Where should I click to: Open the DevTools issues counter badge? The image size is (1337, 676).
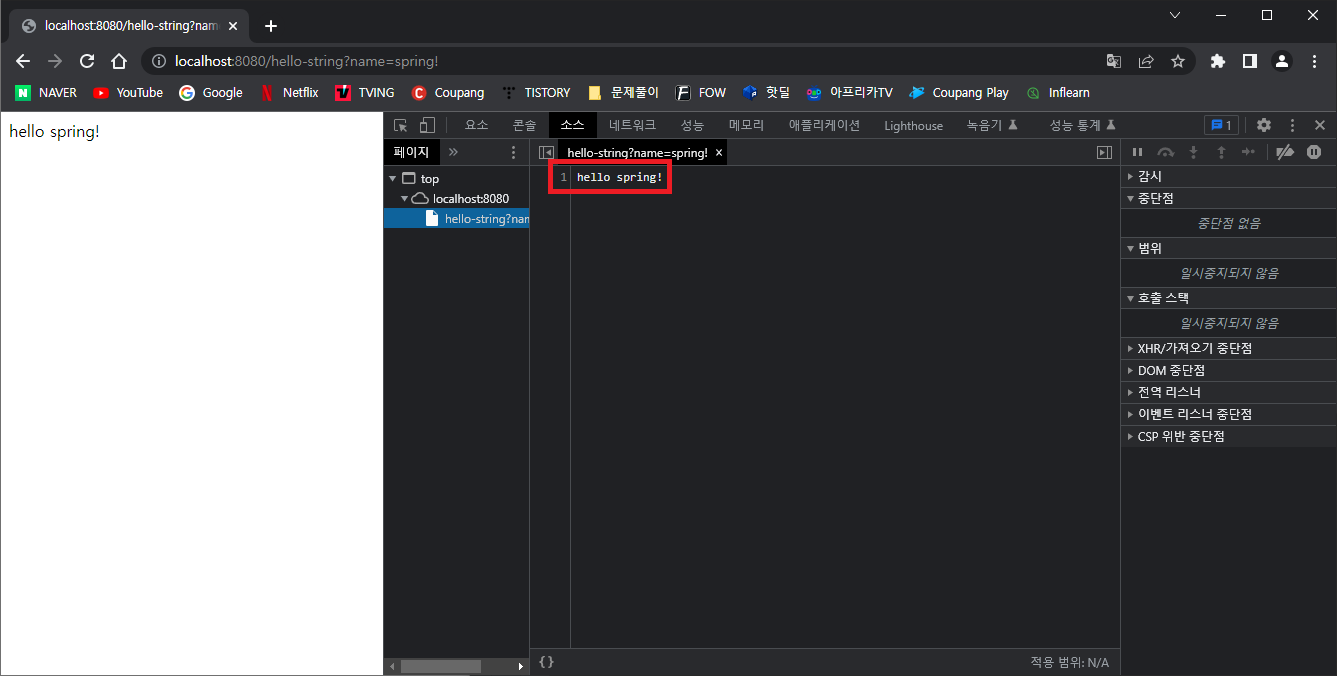[x=1222, y=125]
